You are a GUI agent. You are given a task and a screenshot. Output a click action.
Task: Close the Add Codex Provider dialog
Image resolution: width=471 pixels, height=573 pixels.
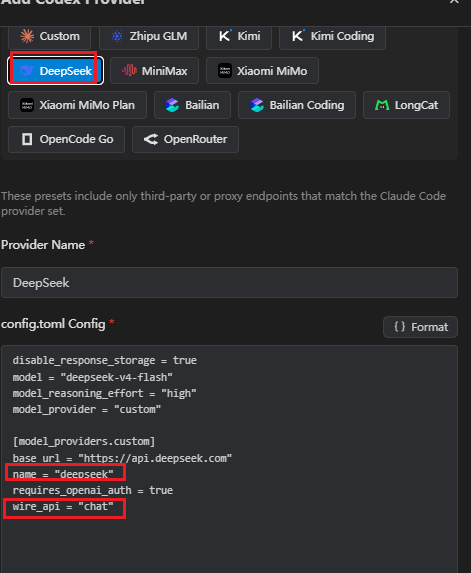point(454,2)
